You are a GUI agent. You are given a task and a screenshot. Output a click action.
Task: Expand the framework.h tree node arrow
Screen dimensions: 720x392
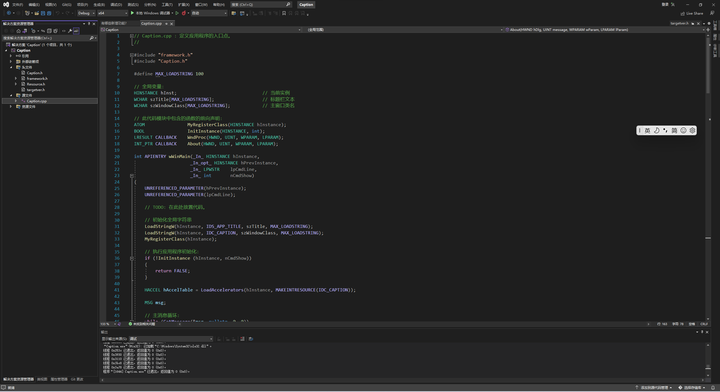tap(16, 78)
